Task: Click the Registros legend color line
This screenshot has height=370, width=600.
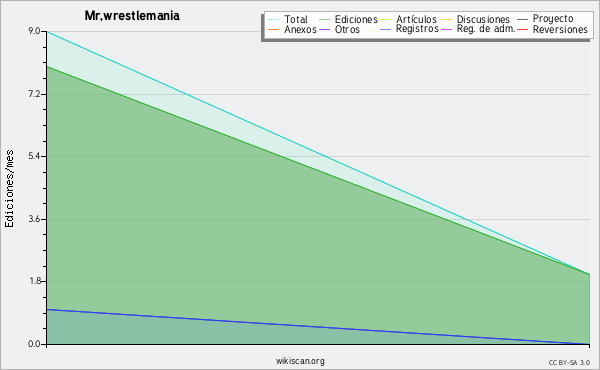Action: [x=386, y=29]
